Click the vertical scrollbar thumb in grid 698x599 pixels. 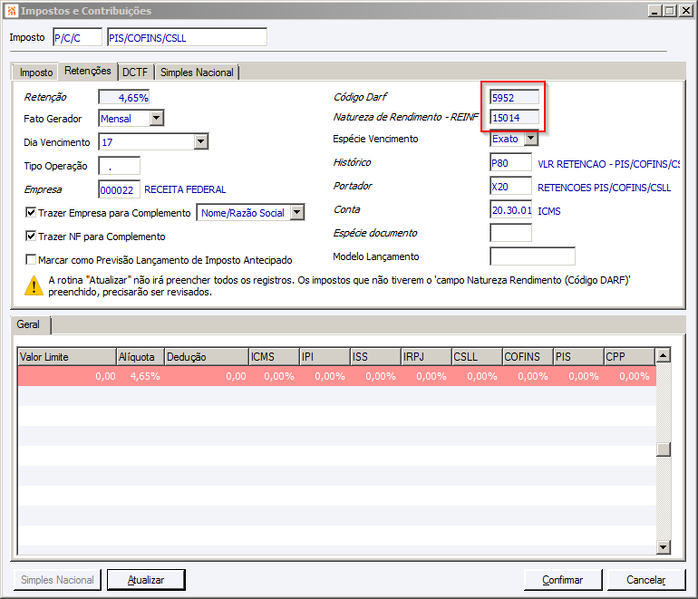coord(663,449)
